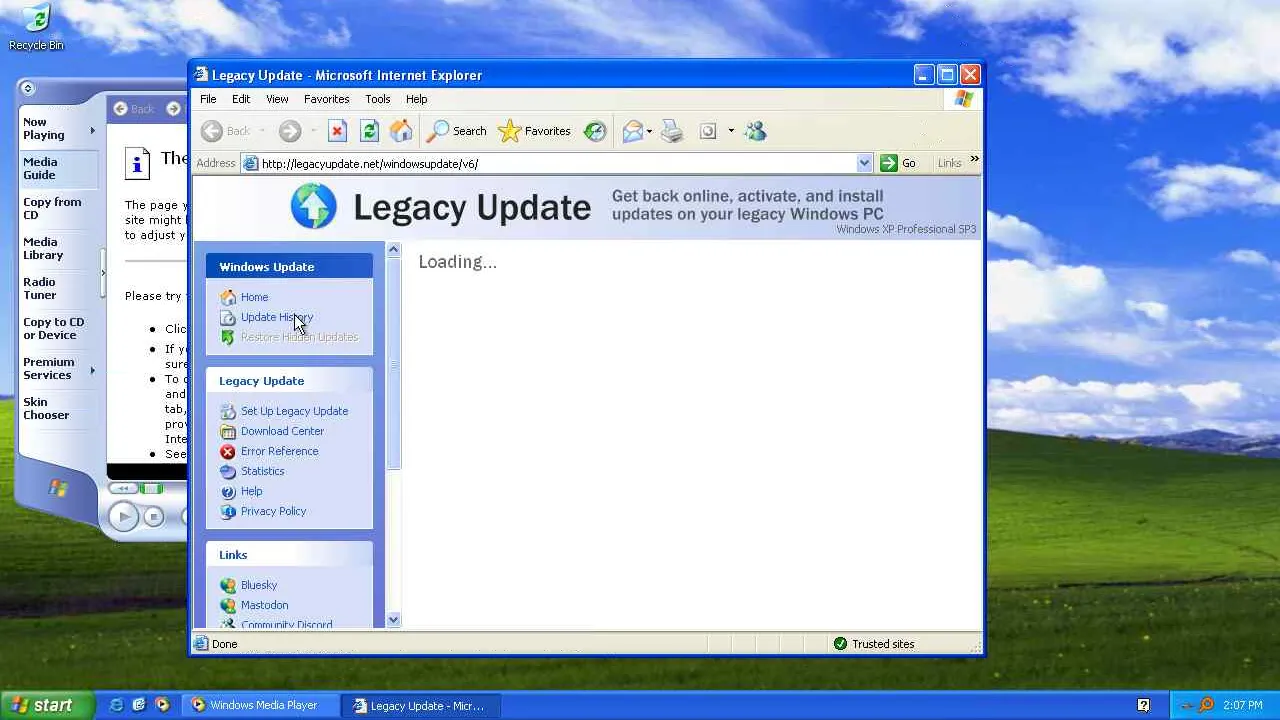Viewport: 1280px width, 720px height.
Task: Stop page loading with the red X button
Action: pyautogui.click(x=337, y=131)
